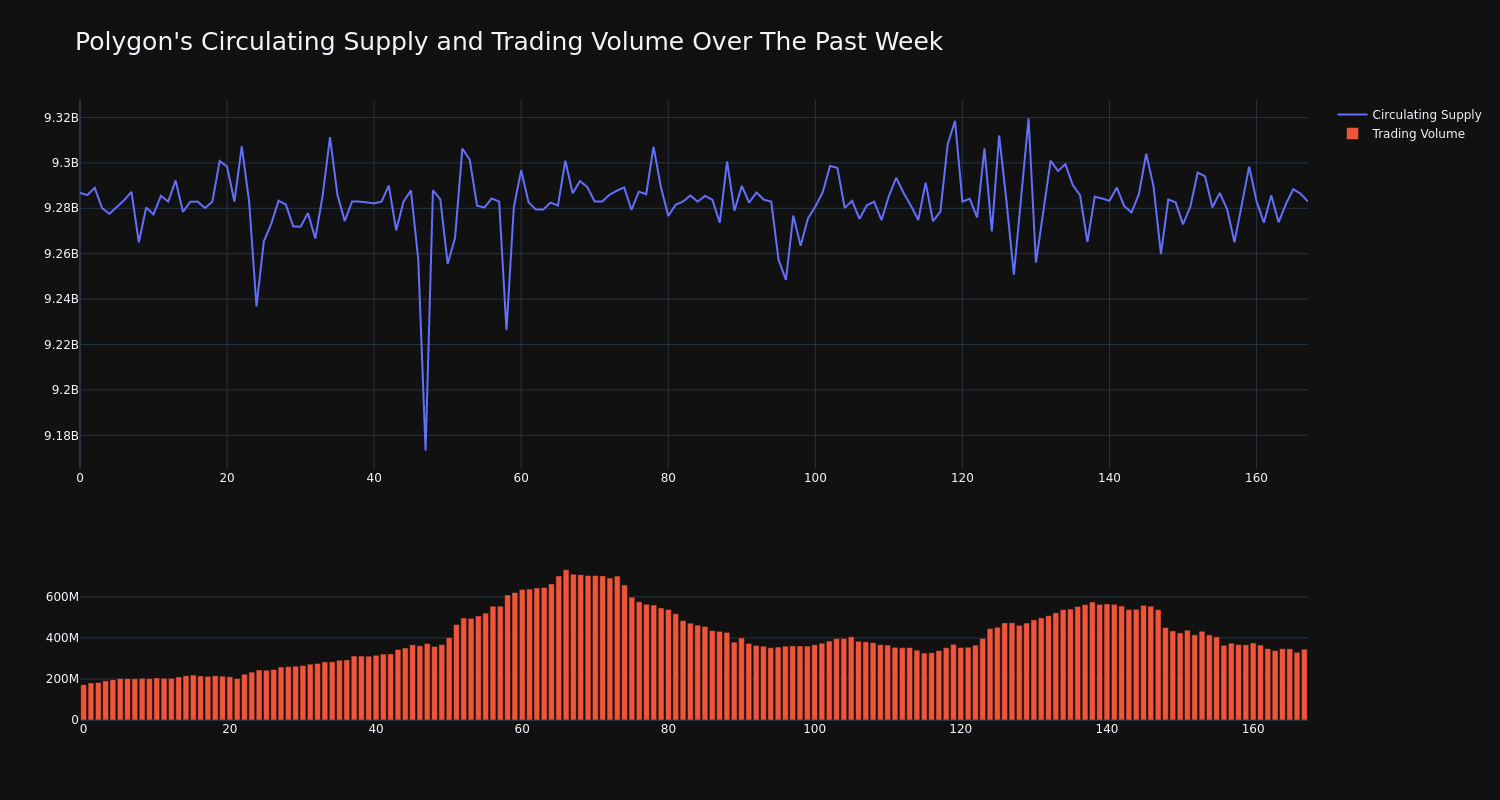
Task: Click the 100 tick on supply chart x-axis
Action: 815,478
